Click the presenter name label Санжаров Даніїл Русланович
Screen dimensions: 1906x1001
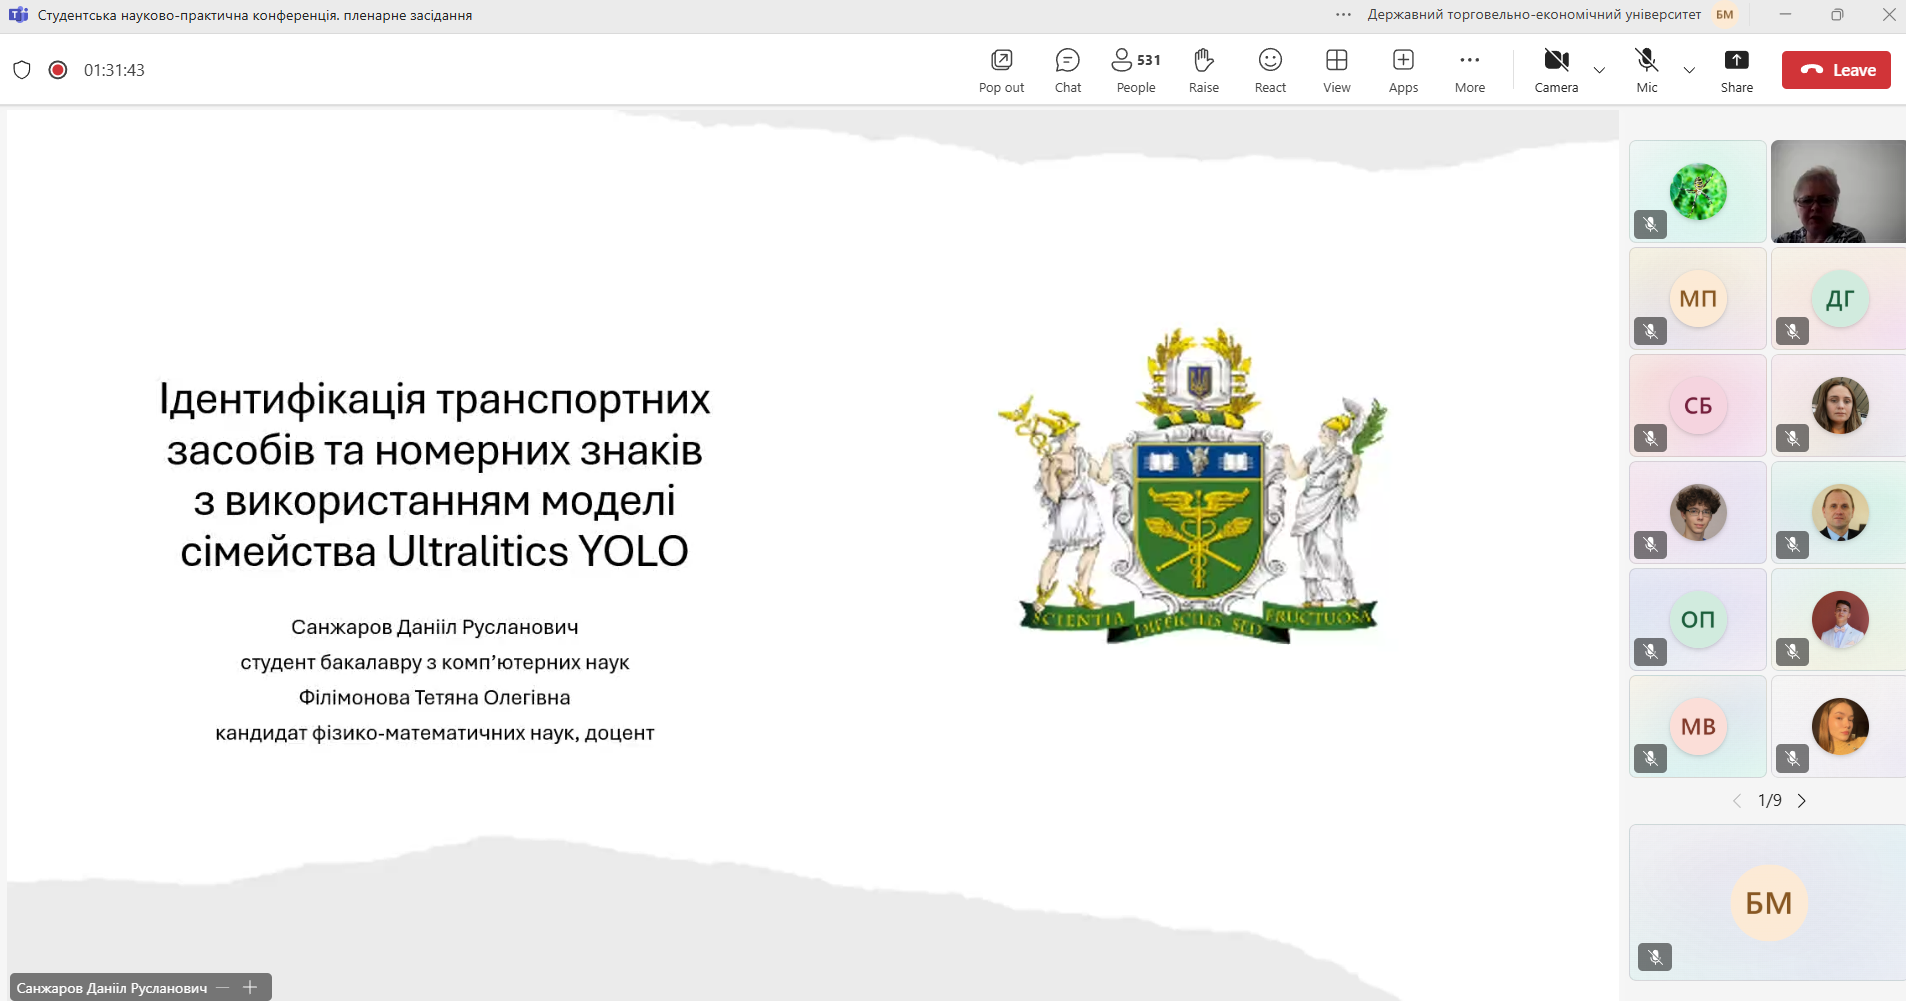(x=112, y=988)
